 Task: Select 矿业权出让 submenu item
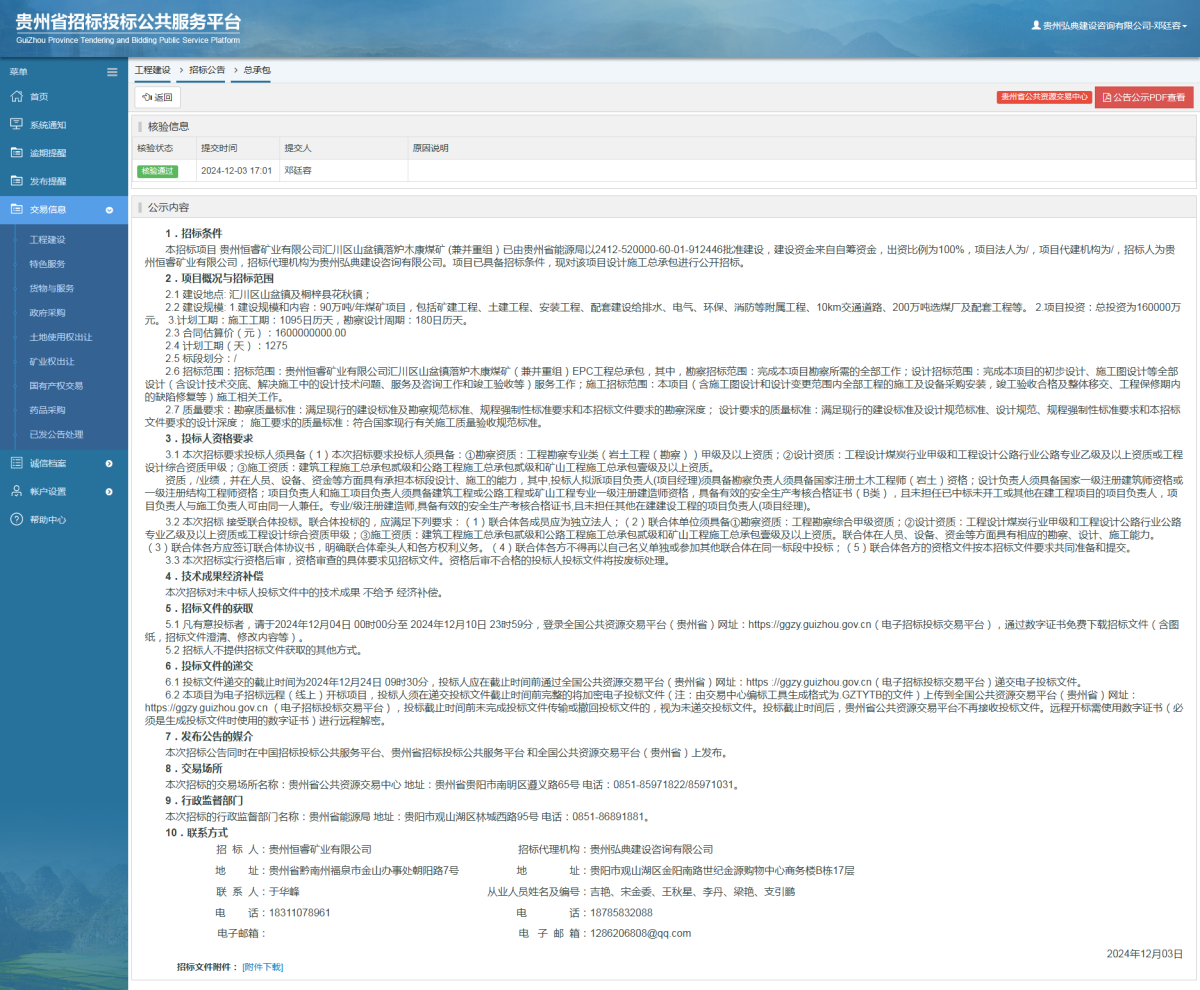(51, 361)
